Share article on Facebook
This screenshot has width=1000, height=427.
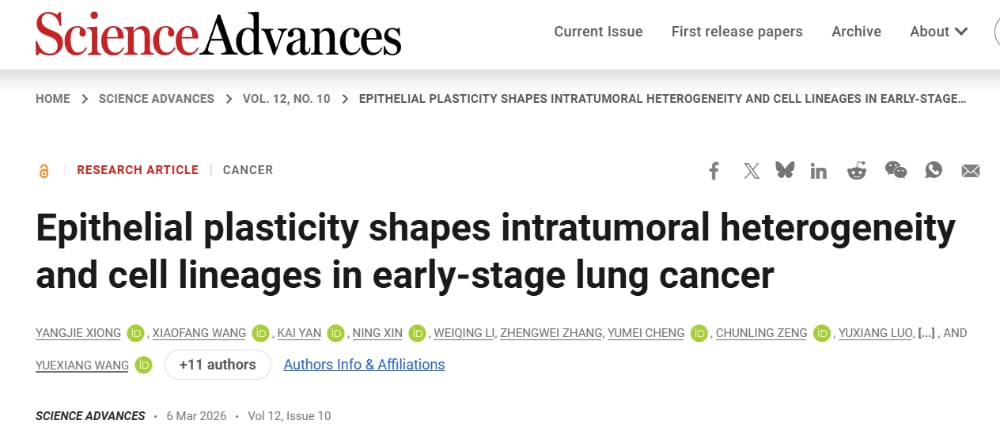point(714,171)
